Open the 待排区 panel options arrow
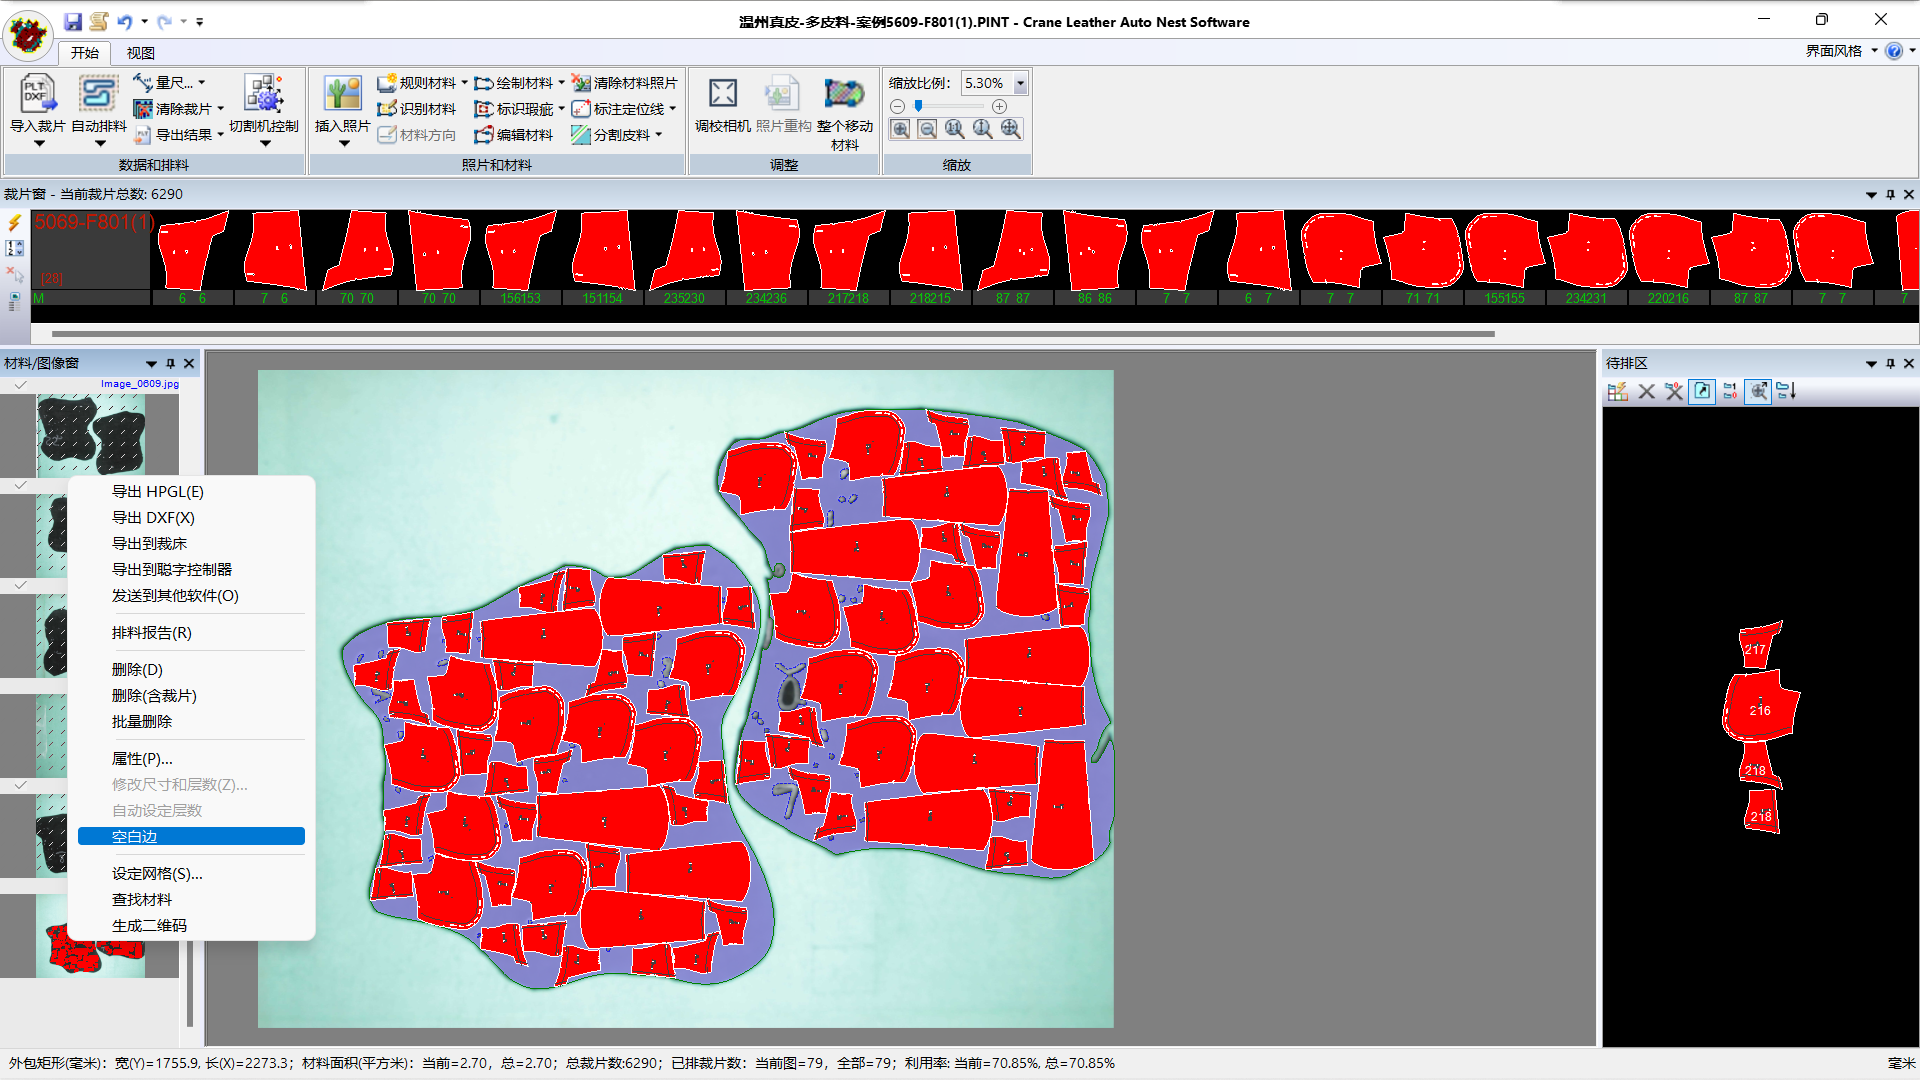This screenshot has width=1920, height=1080. pyautogui.click(x=1871, y=363)
